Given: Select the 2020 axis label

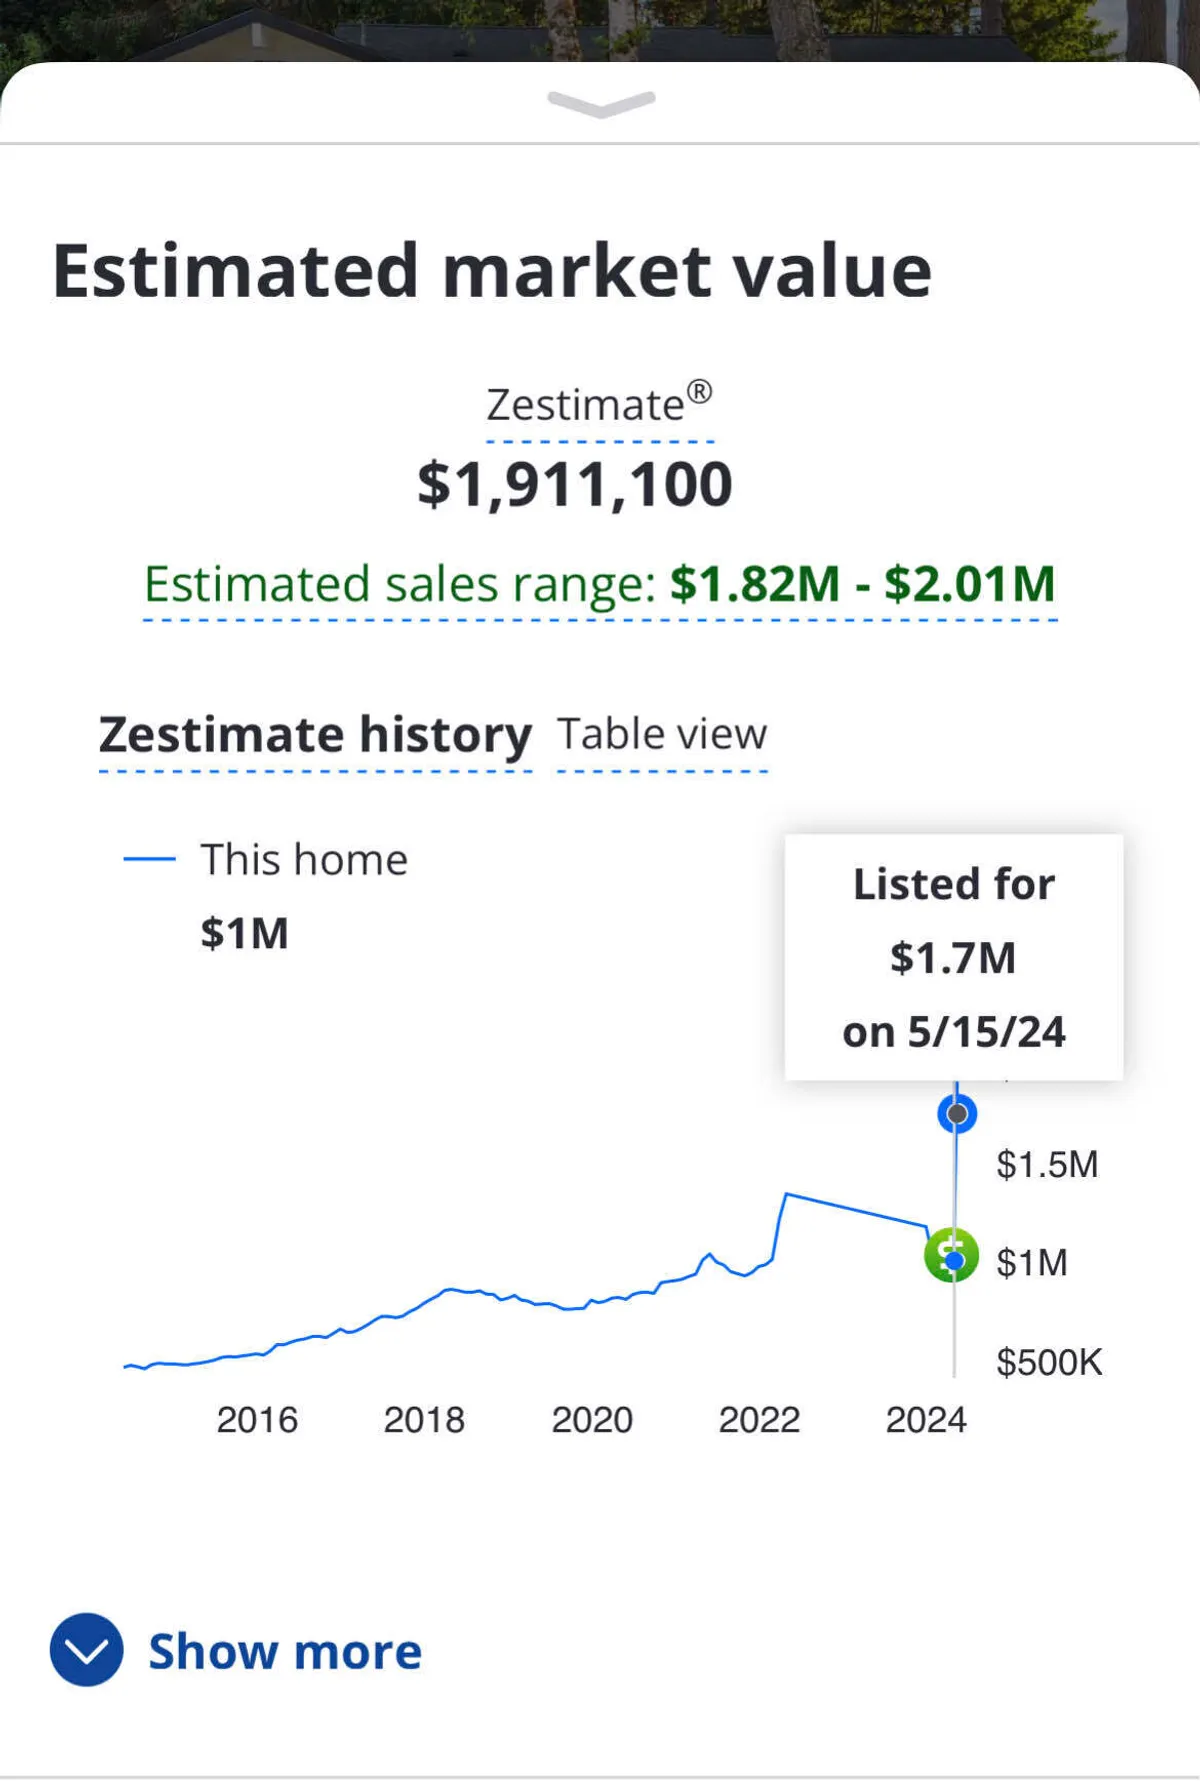Looking at the screenshot, I should tap(592, 1420).
